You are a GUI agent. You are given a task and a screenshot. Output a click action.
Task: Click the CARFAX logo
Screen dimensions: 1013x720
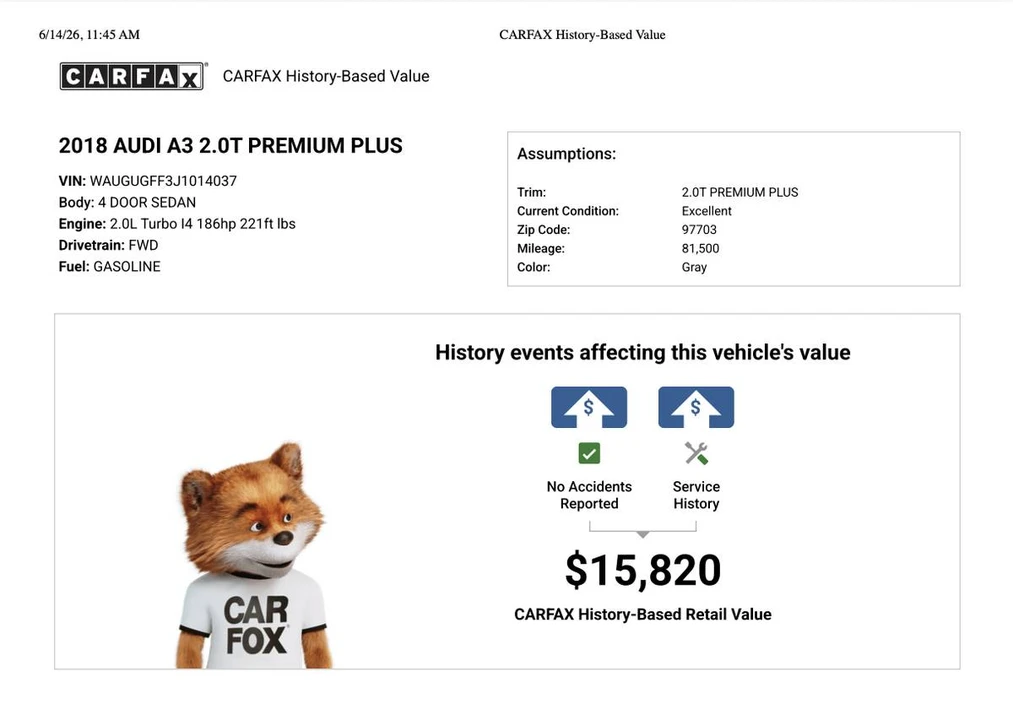click(133, 76)
